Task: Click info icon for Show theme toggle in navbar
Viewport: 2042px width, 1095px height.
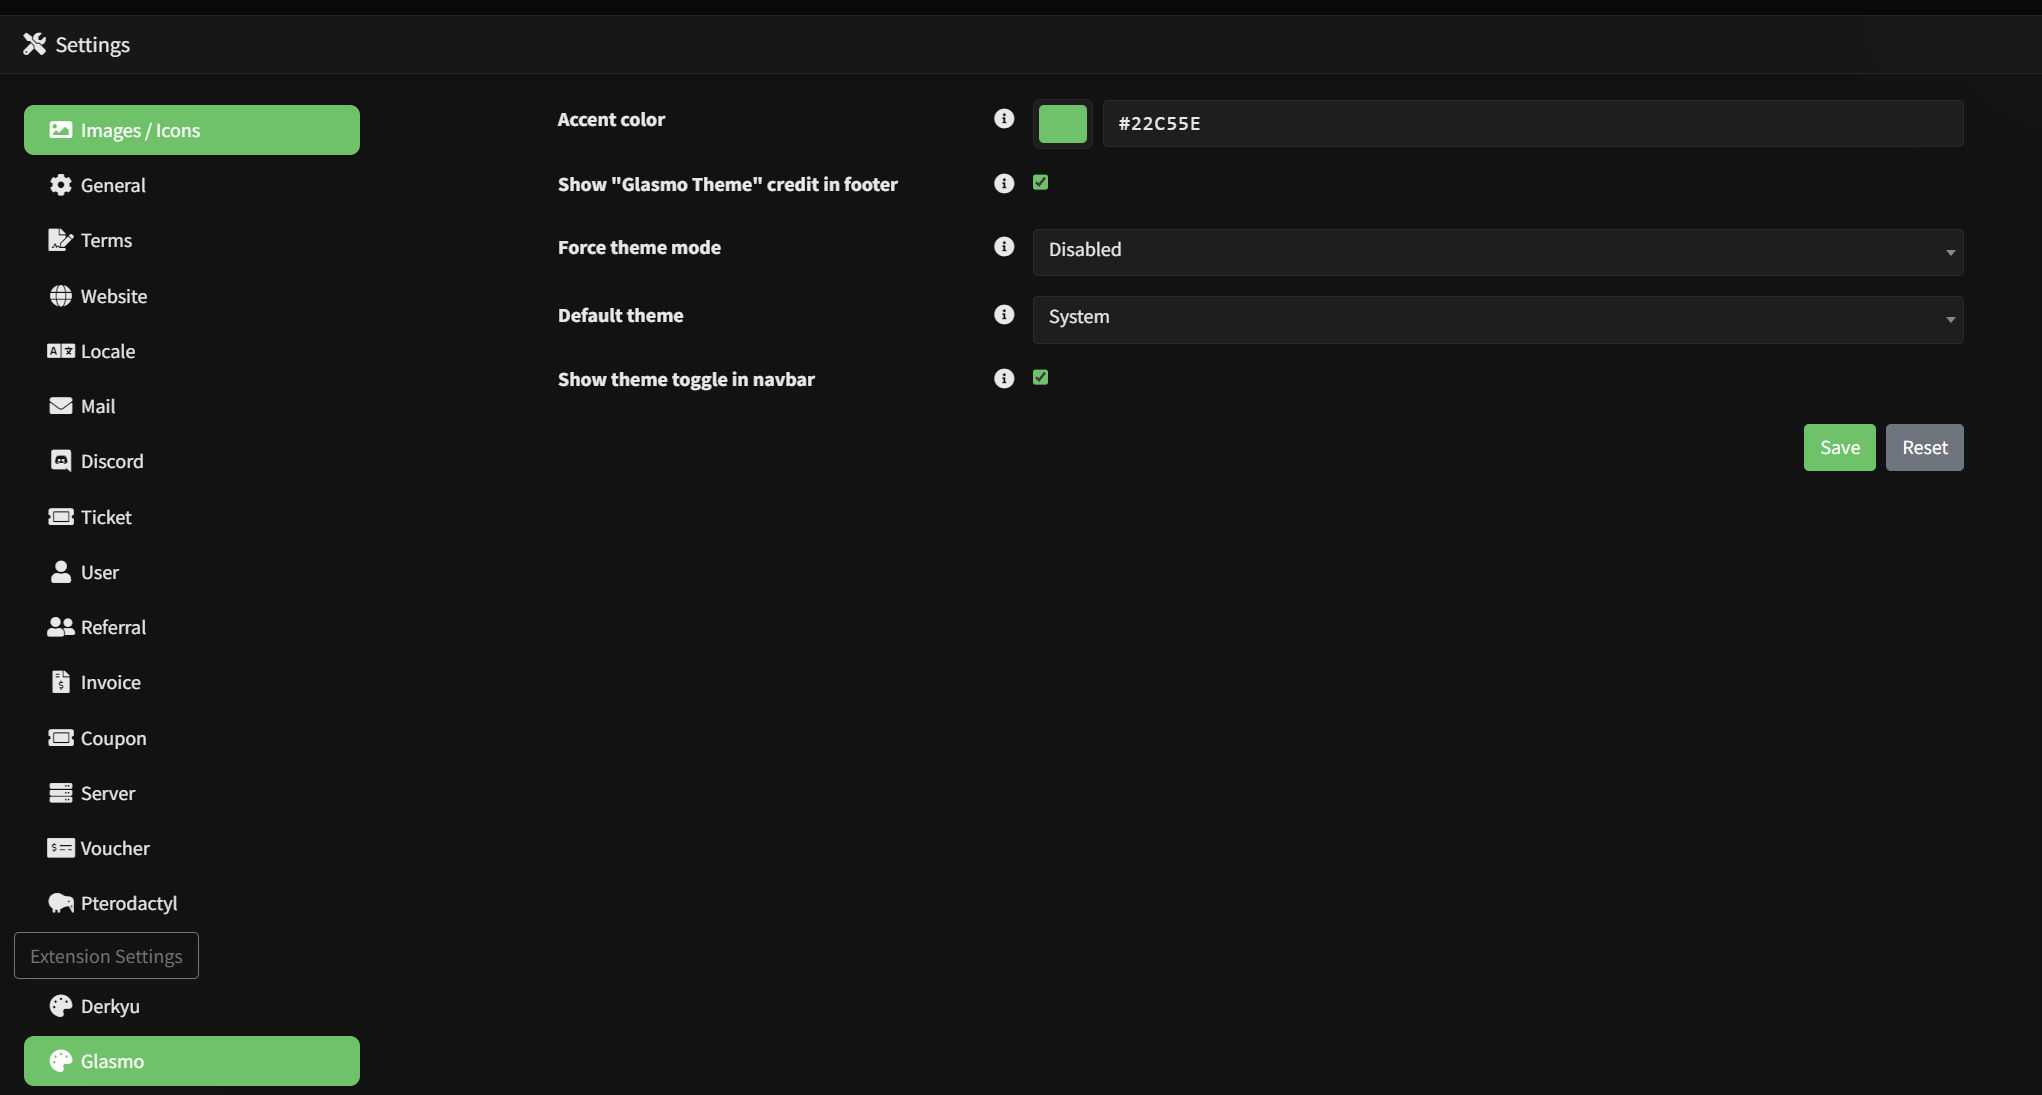Action: pos(1004,379)
